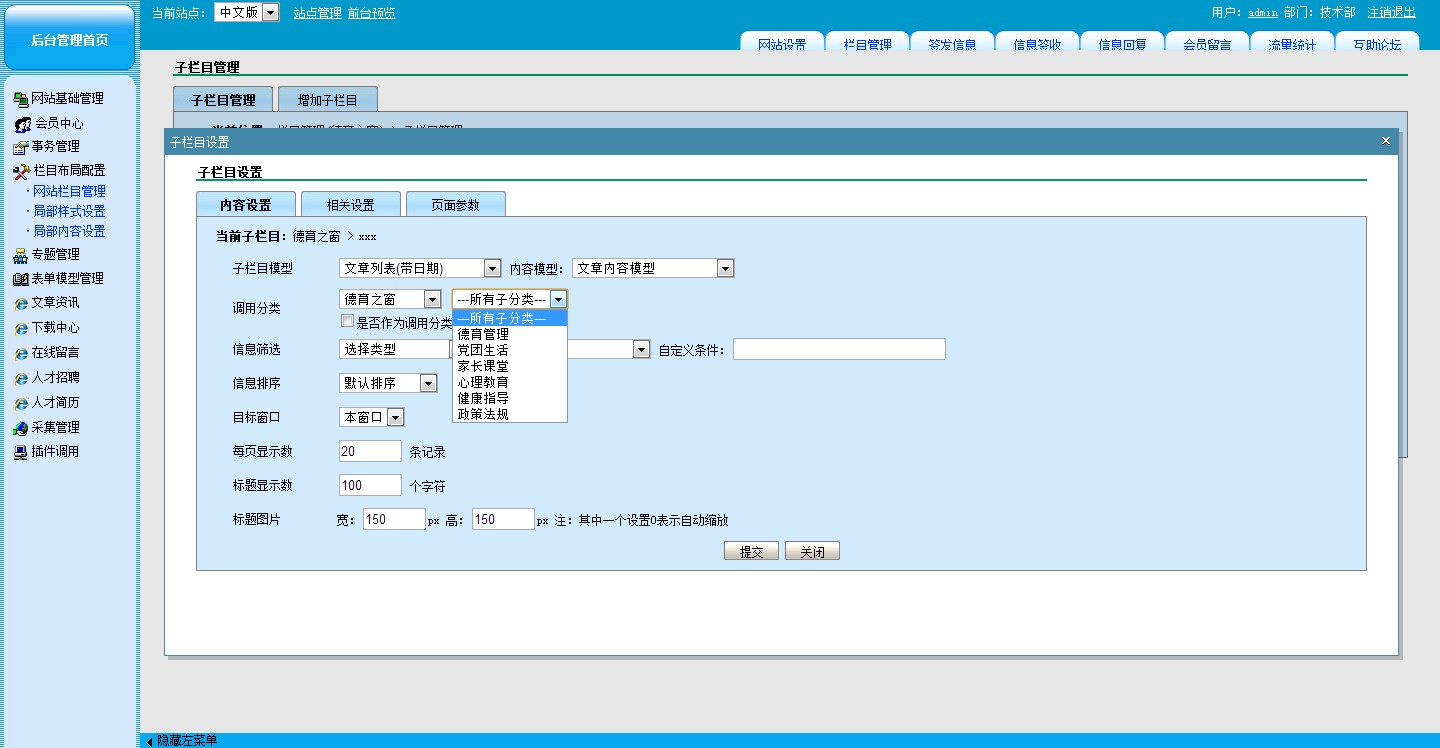Click the 表单模型管理 book icon
The width and height of the screenshot is (1440, 748).
pos(20,279)
